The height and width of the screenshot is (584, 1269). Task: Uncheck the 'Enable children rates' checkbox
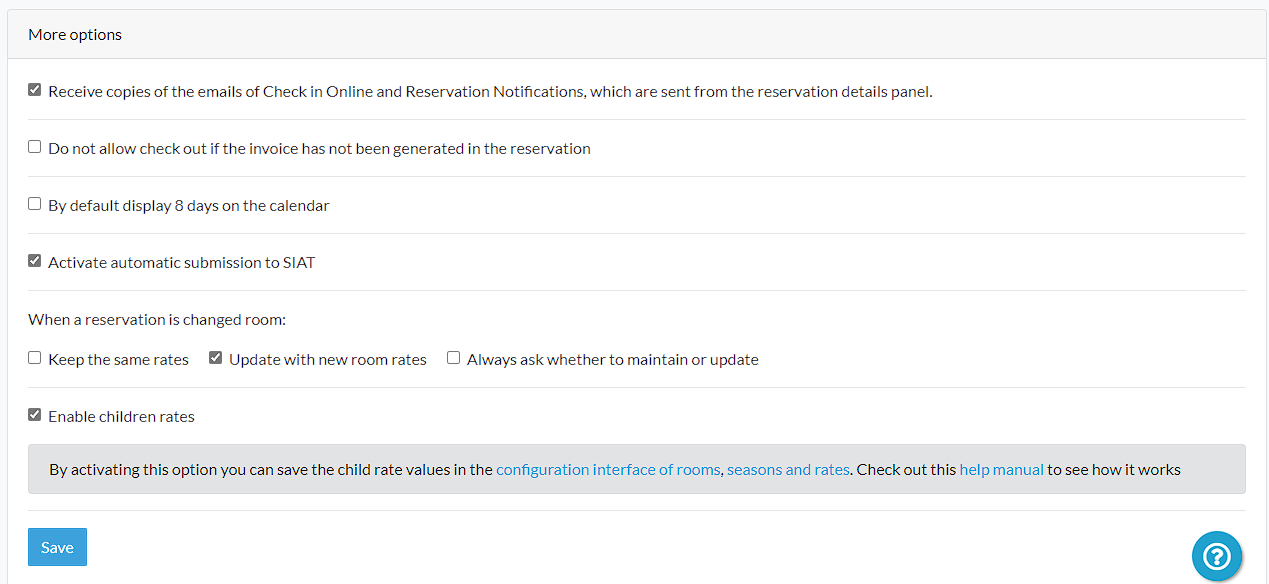[x=35, y=415]
